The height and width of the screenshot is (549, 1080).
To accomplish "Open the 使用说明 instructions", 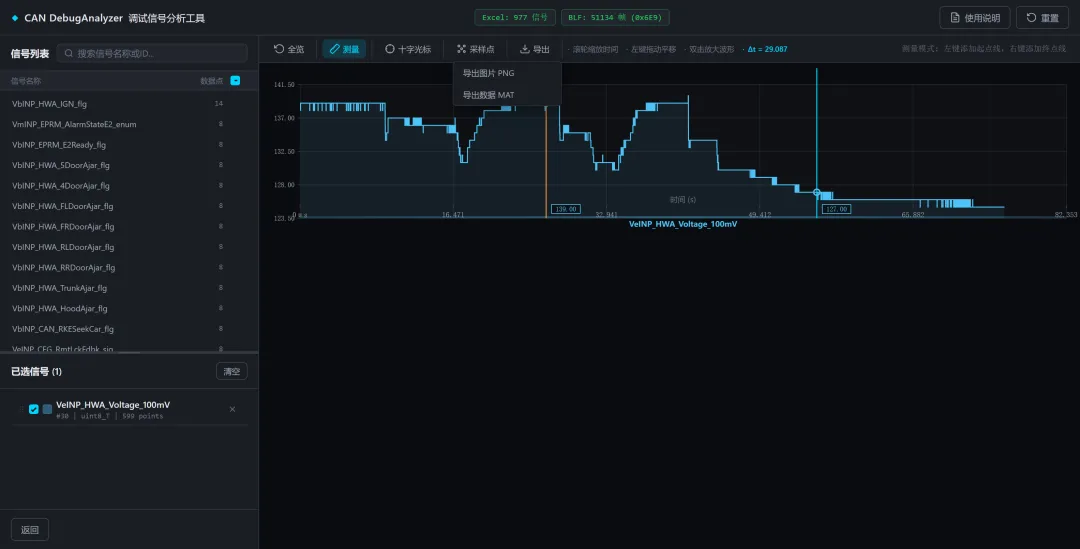I will coord(975,18).
